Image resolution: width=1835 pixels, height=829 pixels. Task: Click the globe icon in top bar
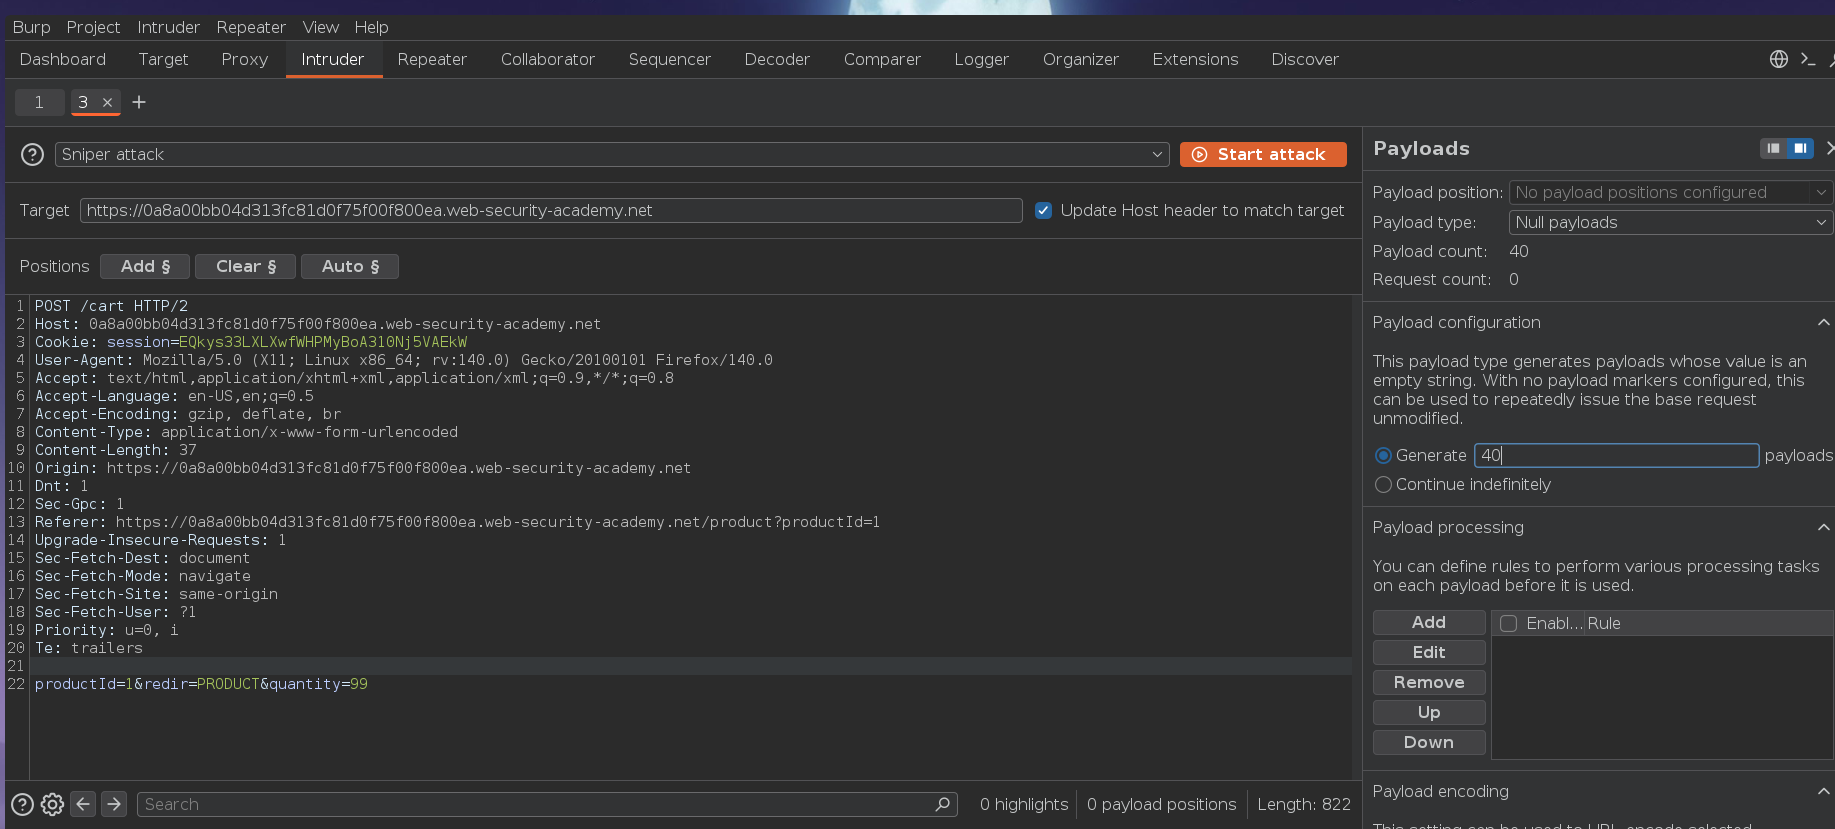(x=1778, y=59)
